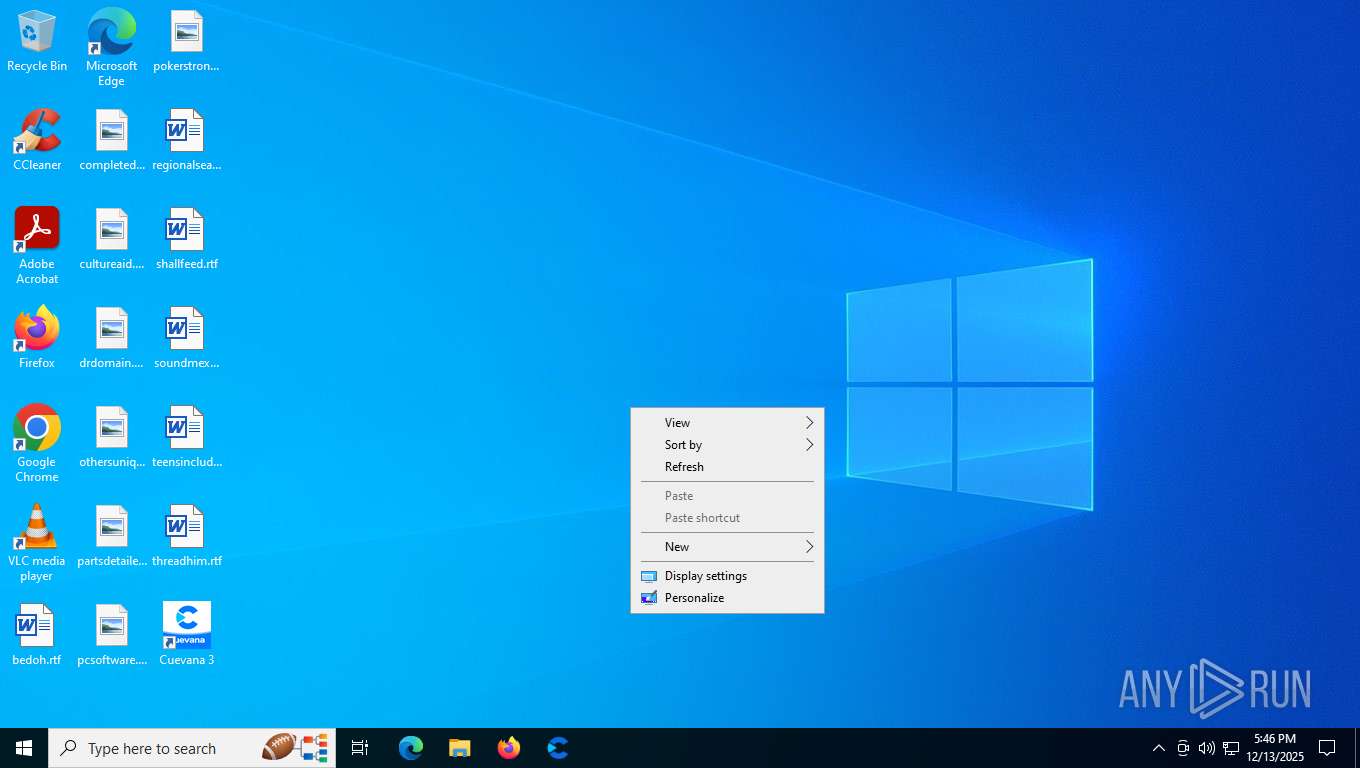This screenshot has width=1360, height=768.
Task: Choose Refresh from the context menu
Action: click(727, 467)
